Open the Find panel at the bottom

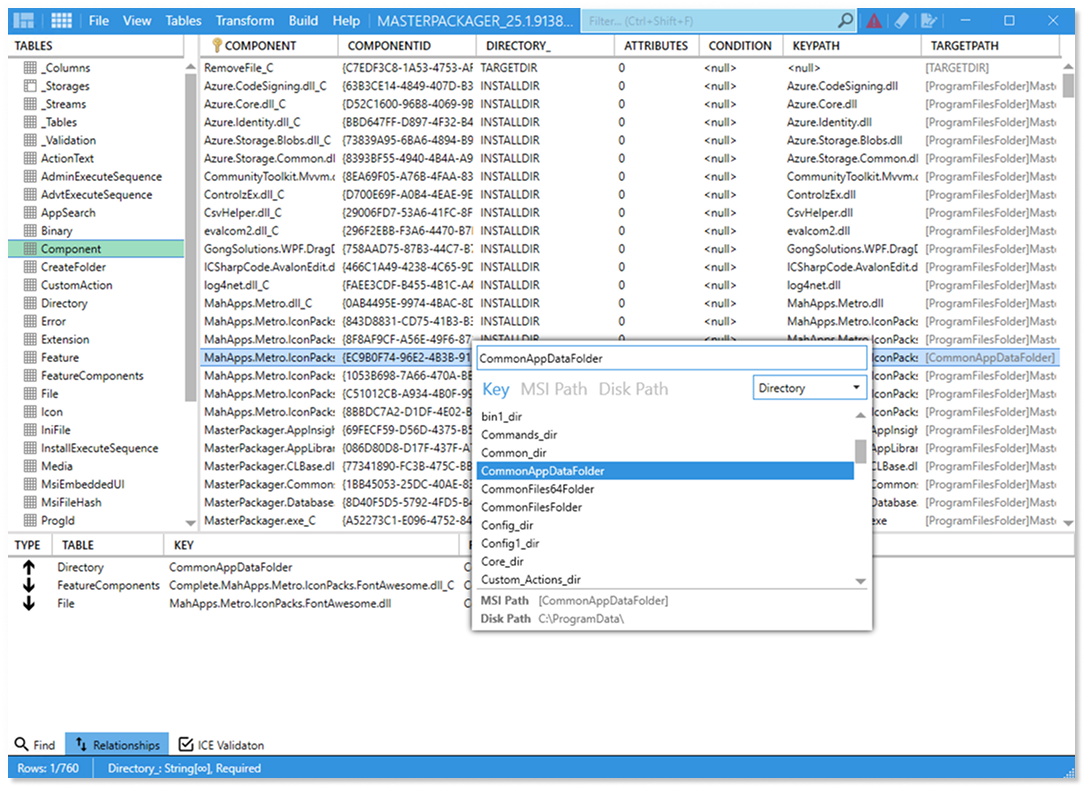(35, 745)
